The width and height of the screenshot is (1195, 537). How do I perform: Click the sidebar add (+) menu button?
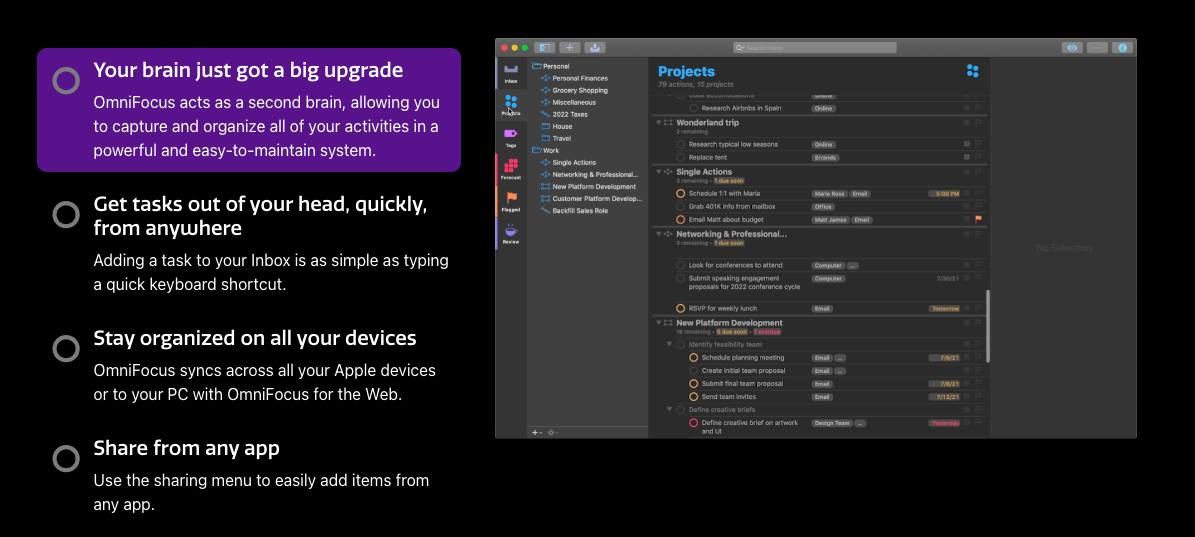coord(537,433)
